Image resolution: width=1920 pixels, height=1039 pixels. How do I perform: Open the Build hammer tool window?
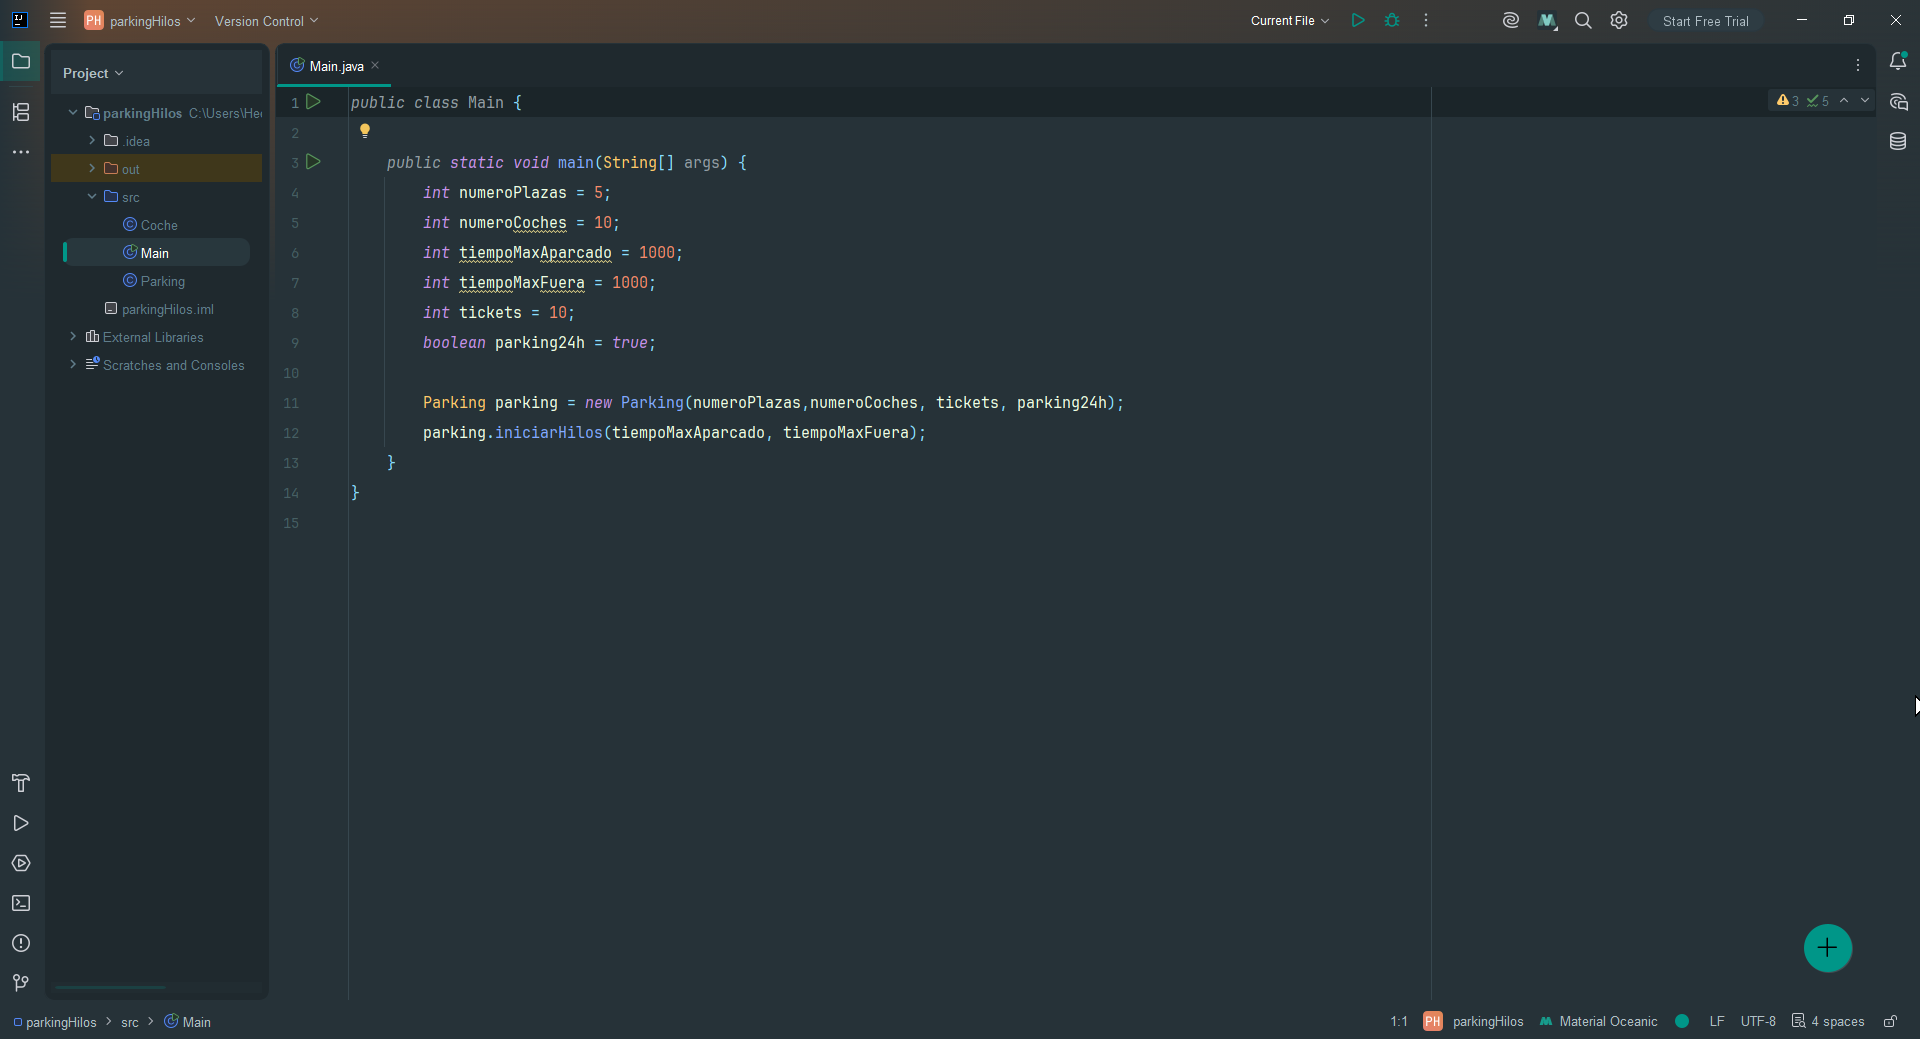(21, 783)
